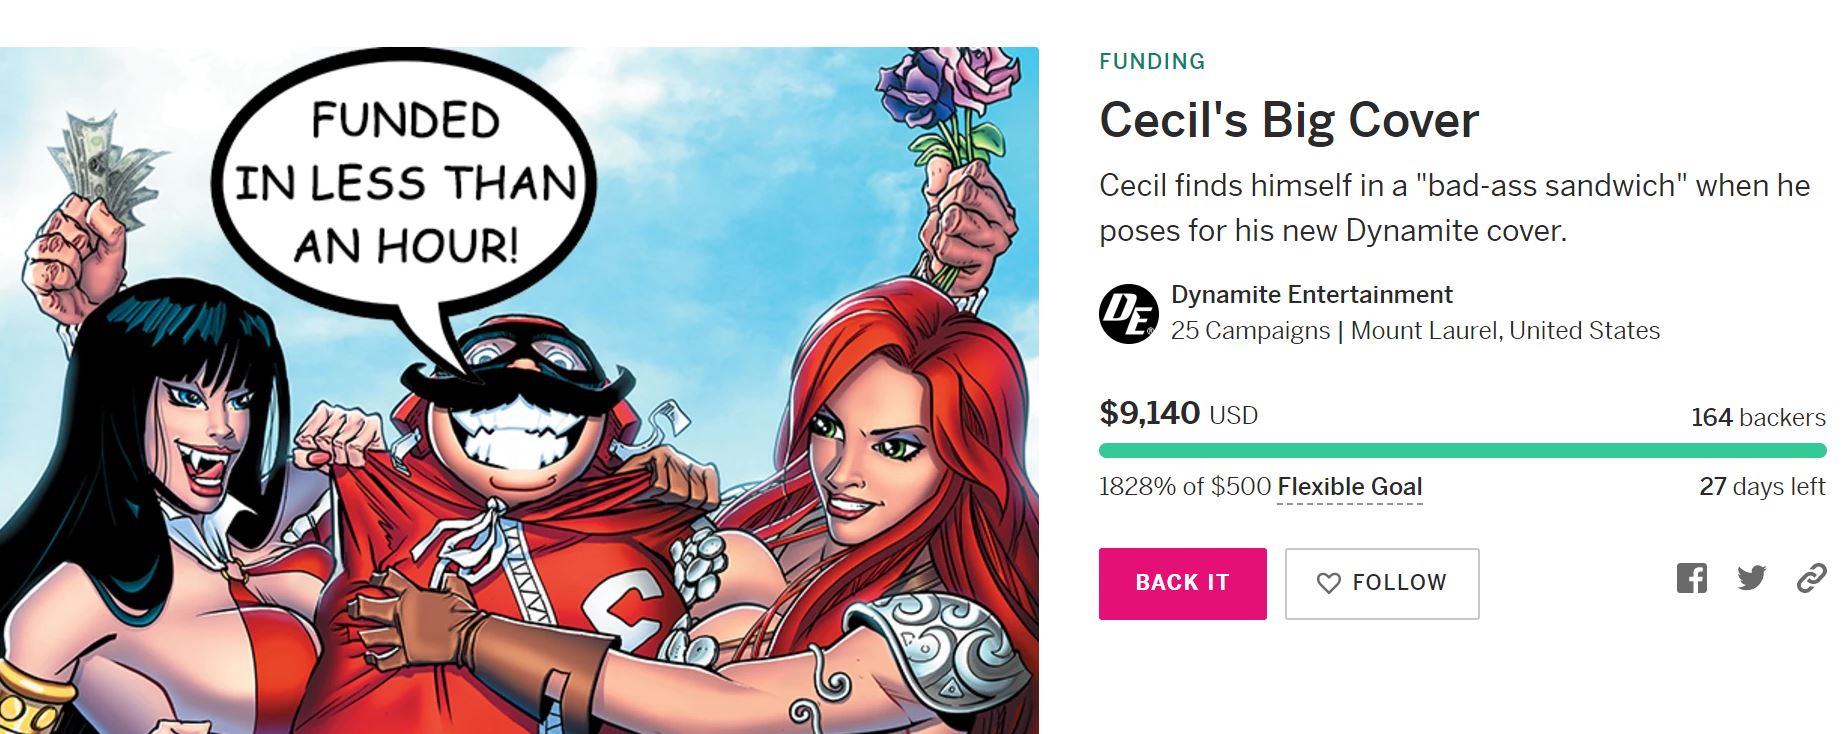Click the BACK IT button
This screenshot has width=1848, height=734.
click(x=1182, y=583)
